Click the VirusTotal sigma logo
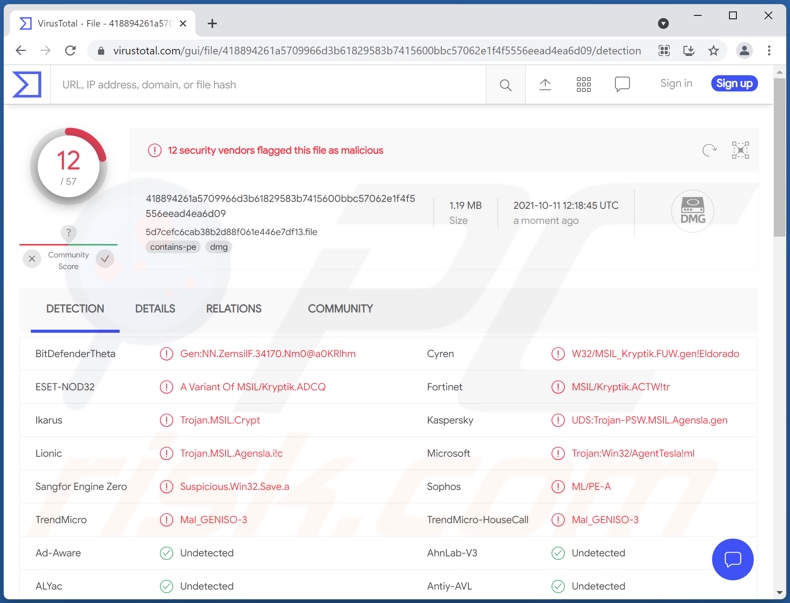Screen dimensions: 790x603 pos(27,84)
